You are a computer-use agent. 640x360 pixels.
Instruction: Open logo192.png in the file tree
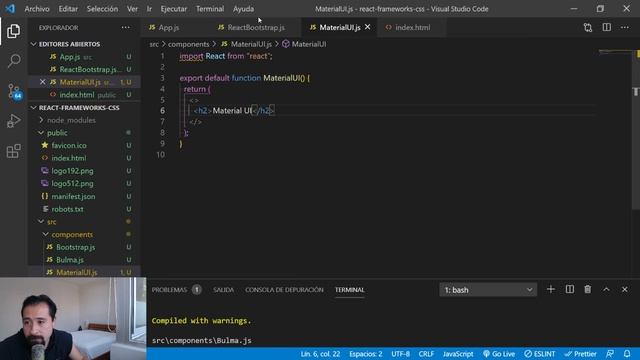click(x=72, y=171)
